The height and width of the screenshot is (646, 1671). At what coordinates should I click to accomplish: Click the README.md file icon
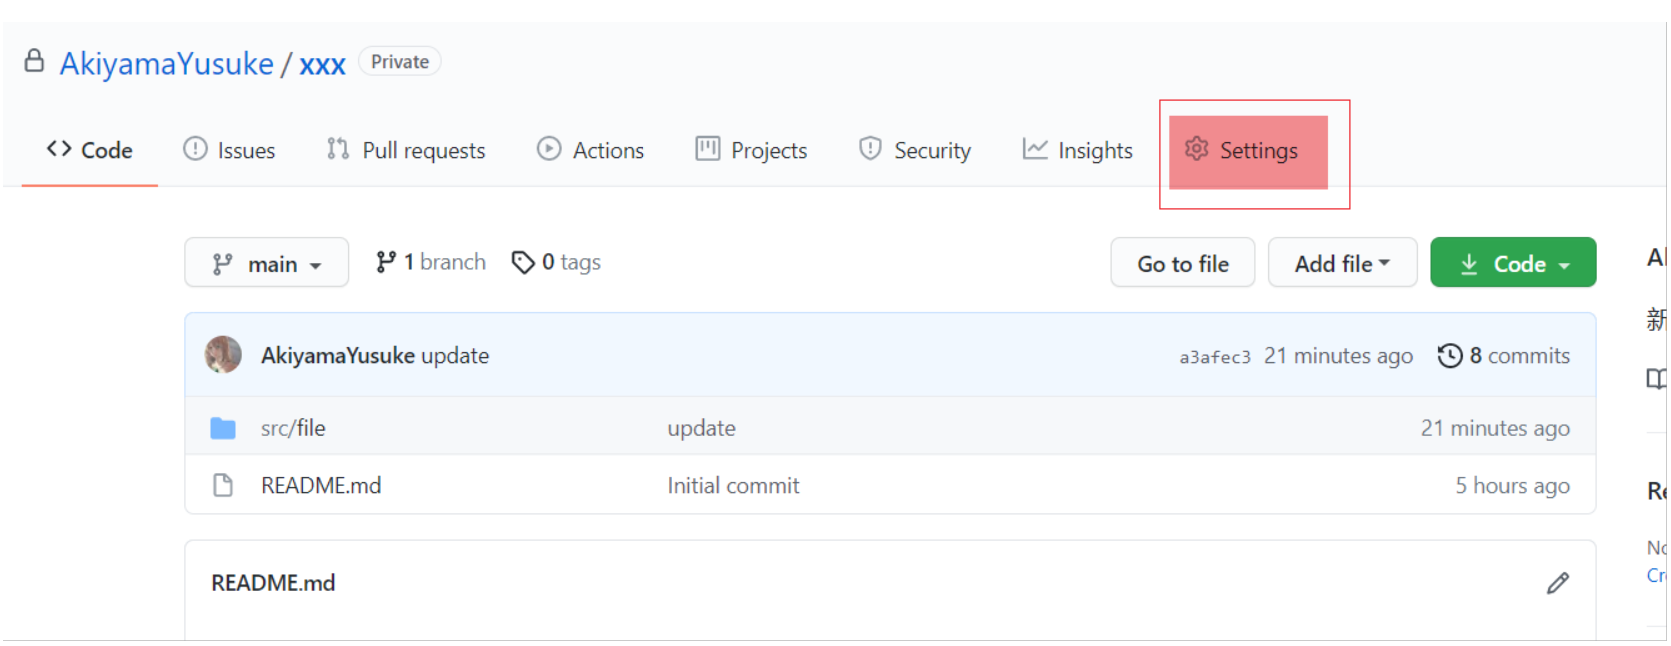tap(223, 485)
